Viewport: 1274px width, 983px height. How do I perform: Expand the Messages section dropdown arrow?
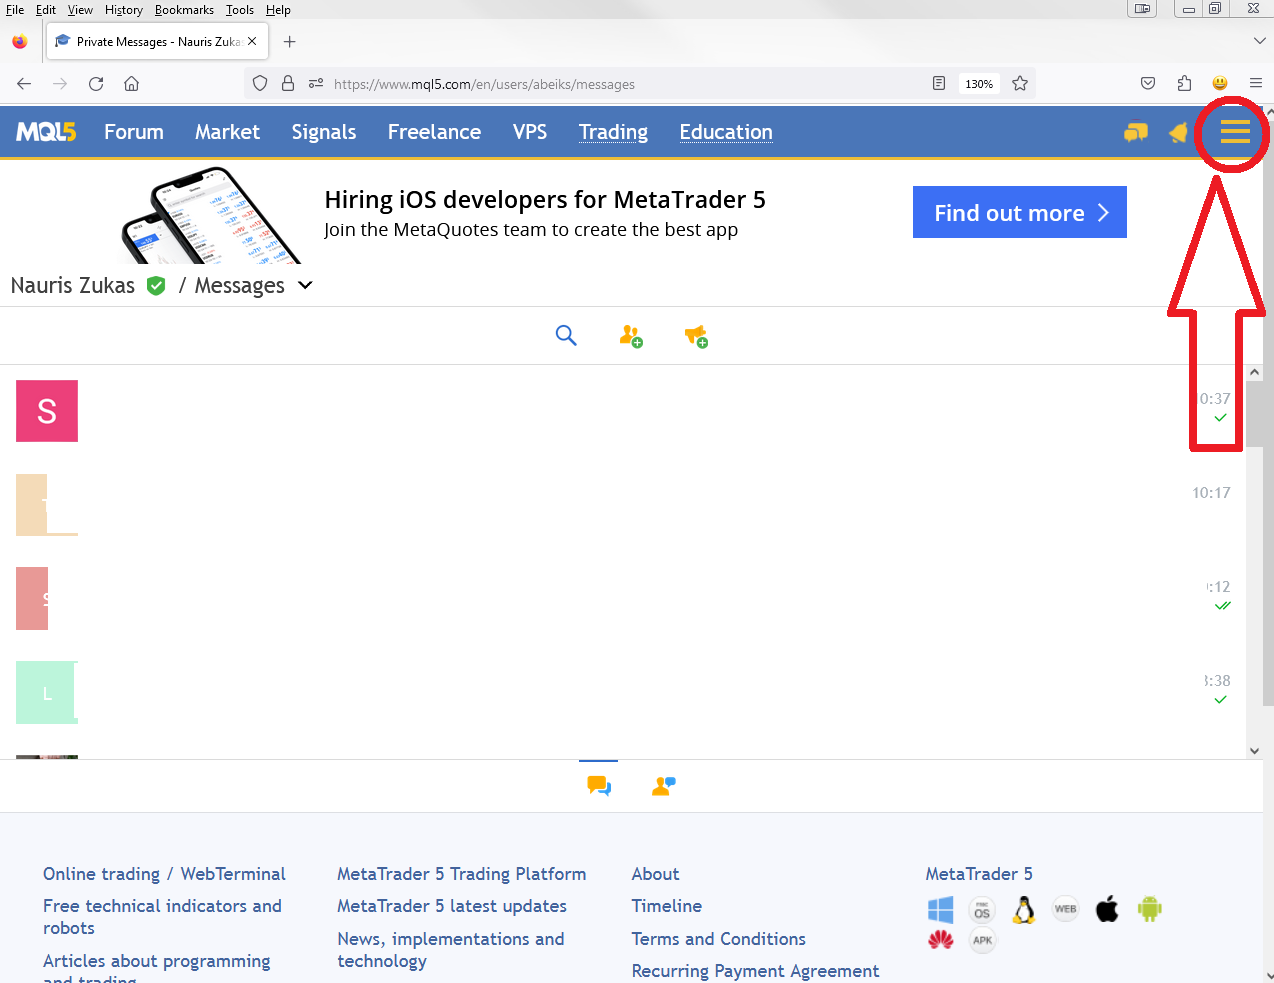click(305, 285)
